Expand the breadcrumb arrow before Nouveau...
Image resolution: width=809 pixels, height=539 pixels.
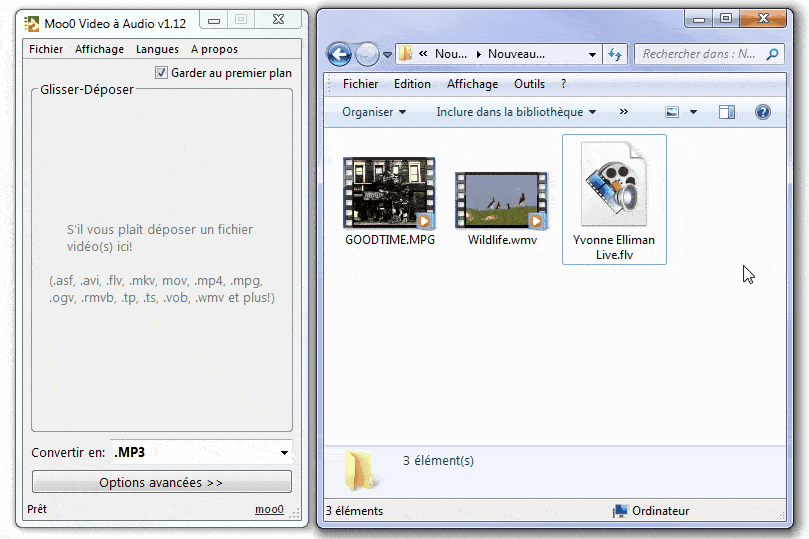click(x=479, y=54)
